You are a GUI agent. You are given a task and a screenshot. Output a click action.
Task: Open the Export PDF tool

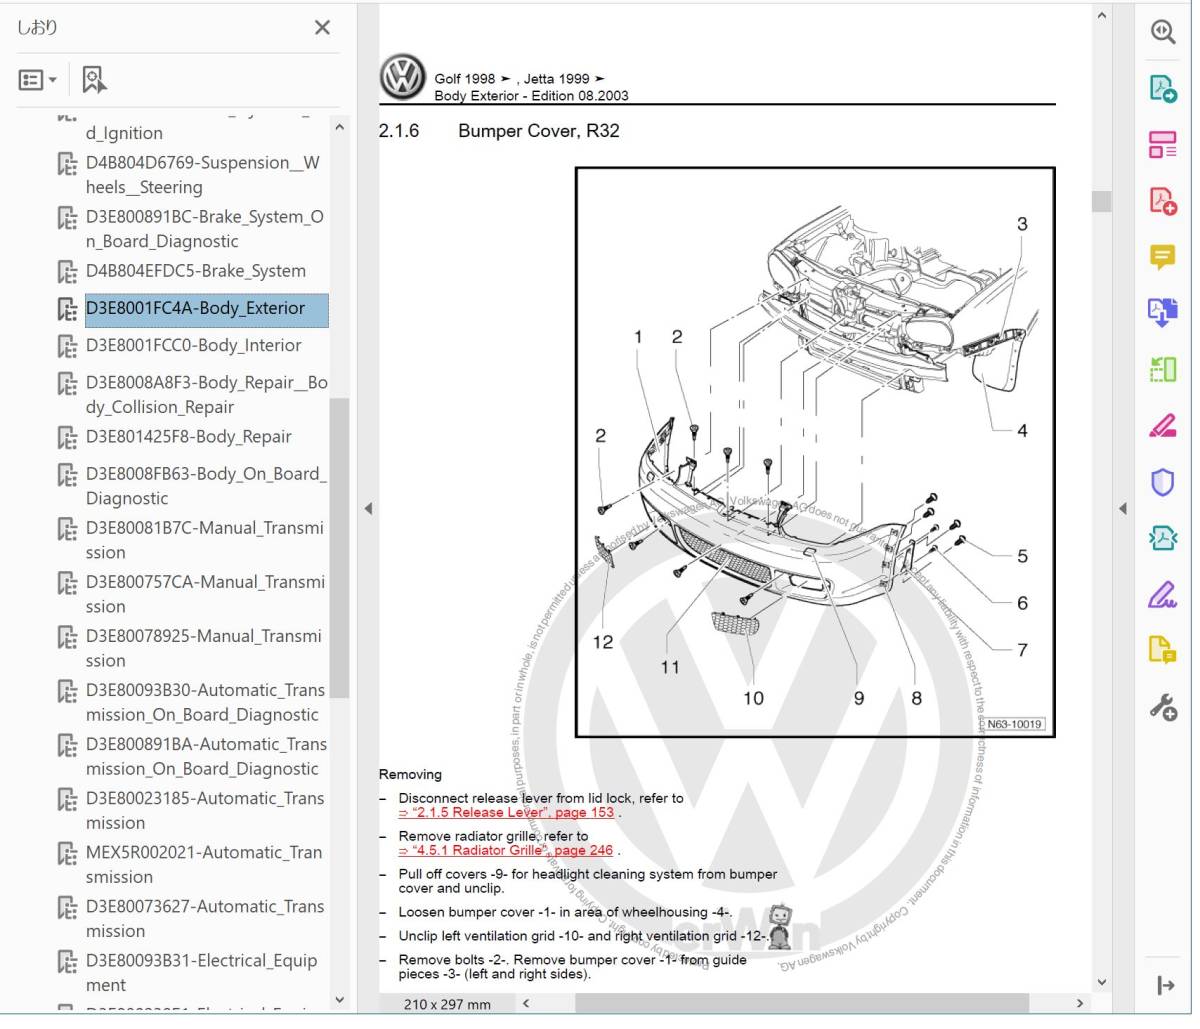(x=1162, y=88)
